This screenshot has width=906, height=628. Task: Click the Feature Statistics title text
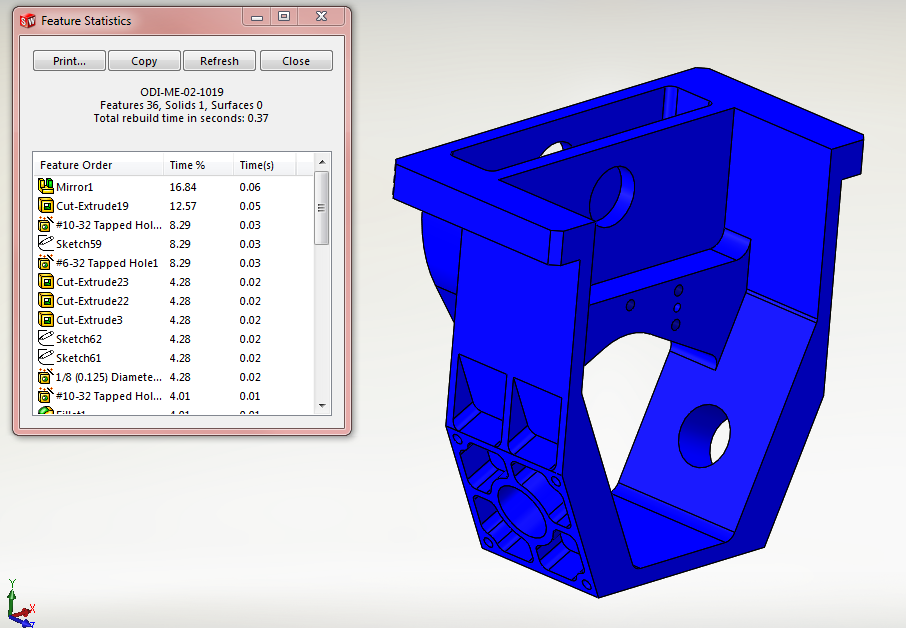(86, 21)
